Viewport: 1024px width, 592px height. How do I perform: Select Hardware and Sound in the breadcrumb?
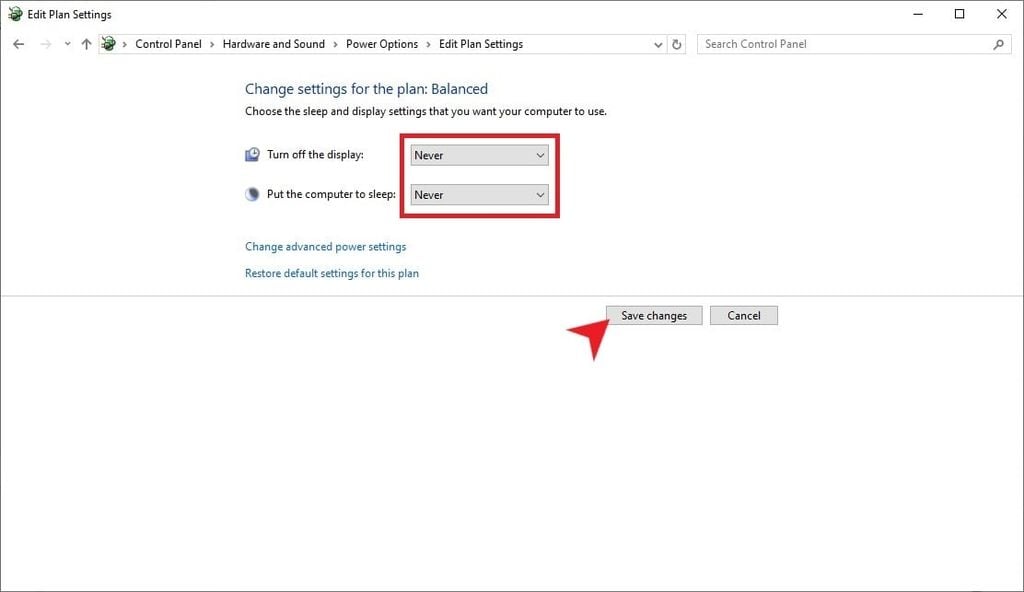[x=273, y=43]
